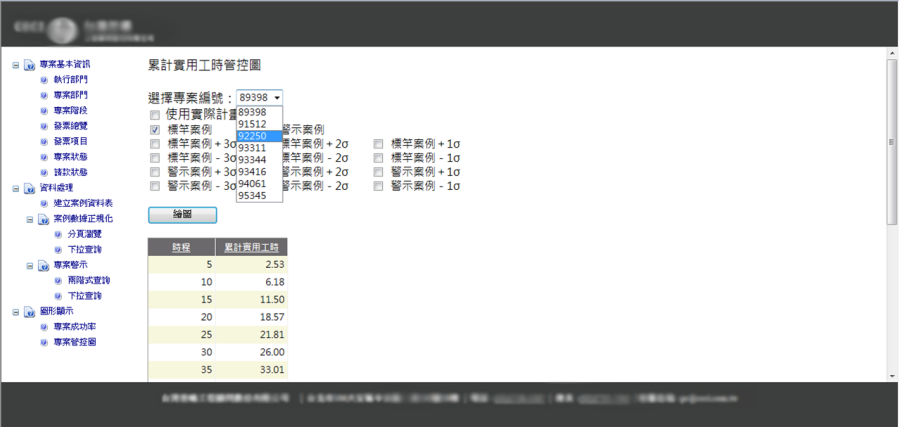Viewport: 900px width, 427px height.
Task: Go to 發票總覽 in the sidebar
Action: click(70, 126)
